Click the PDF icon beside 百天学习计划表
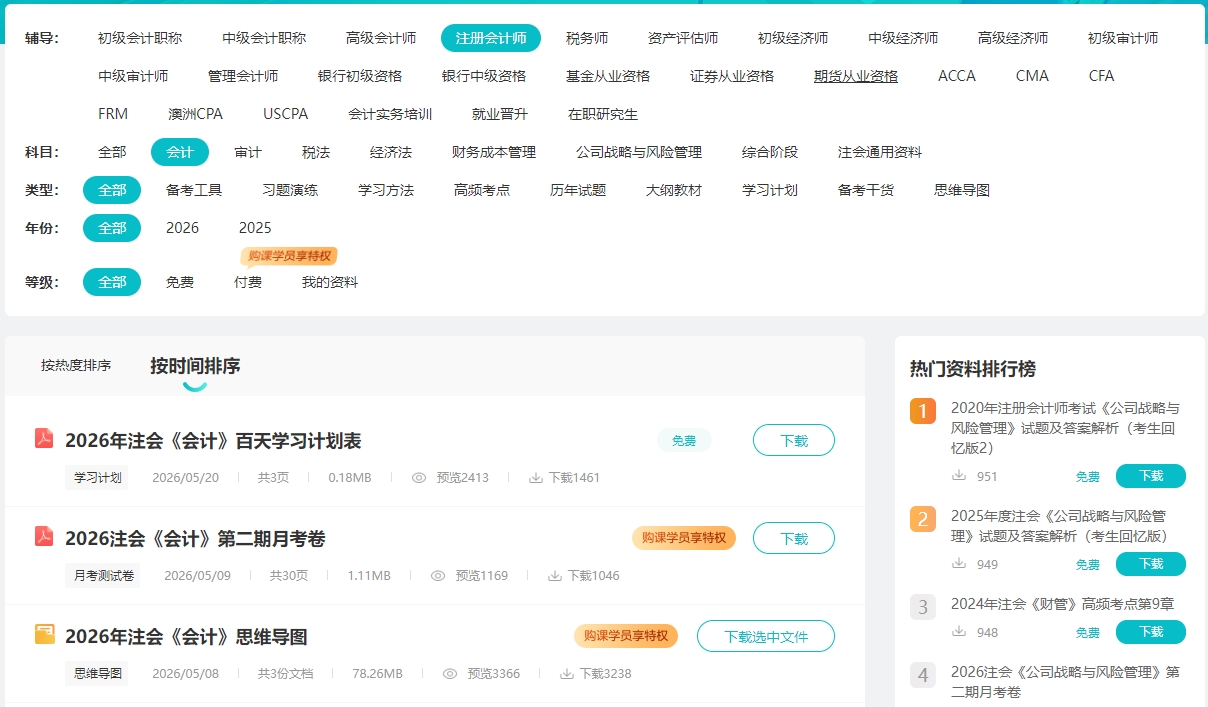Image resolution: width=1208 pixels, height=707 pixels. [44, 438]
